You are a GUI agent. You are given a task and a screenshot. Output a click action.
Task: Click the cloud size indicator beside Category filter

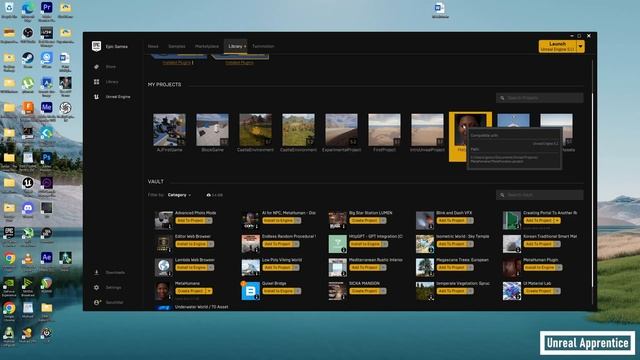(215, 195)
